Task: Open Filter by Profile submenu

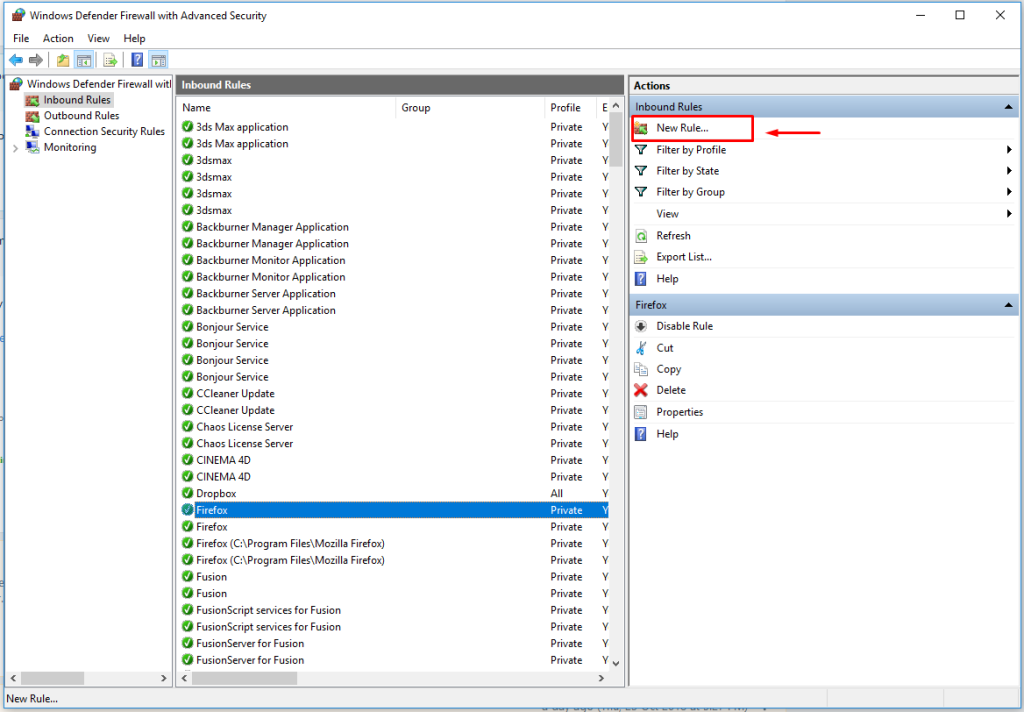Action: tap(691, 150)
